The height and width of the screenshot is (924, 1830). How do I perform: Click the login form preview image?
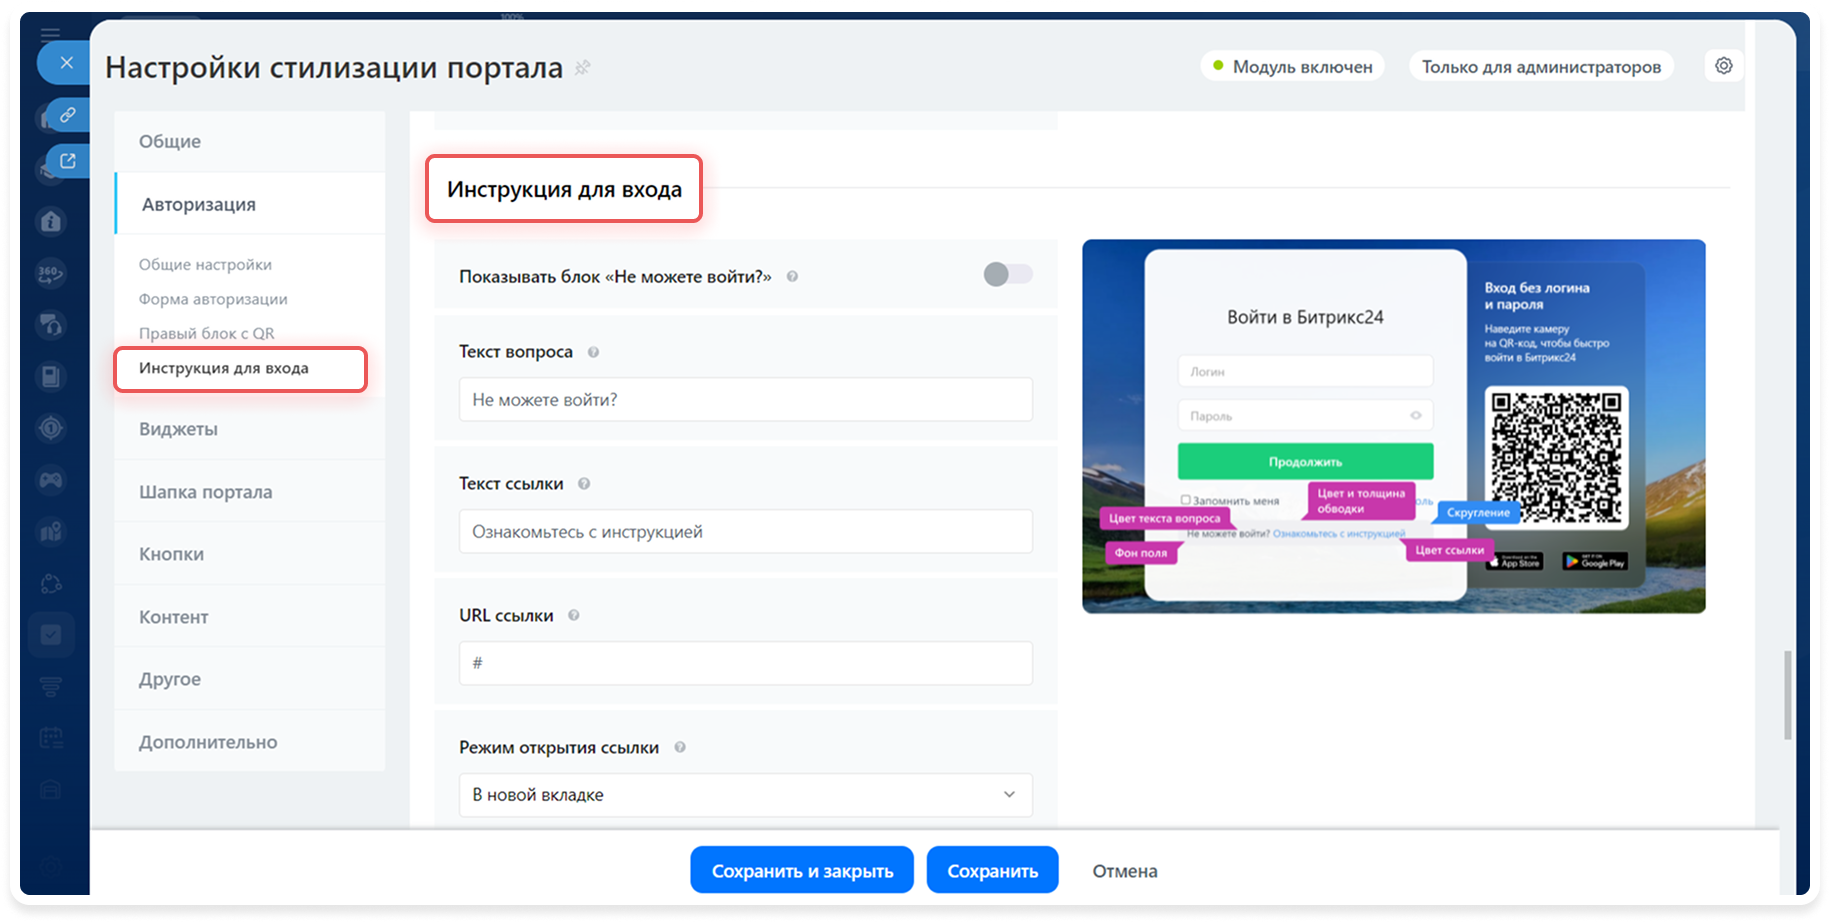1394,426
